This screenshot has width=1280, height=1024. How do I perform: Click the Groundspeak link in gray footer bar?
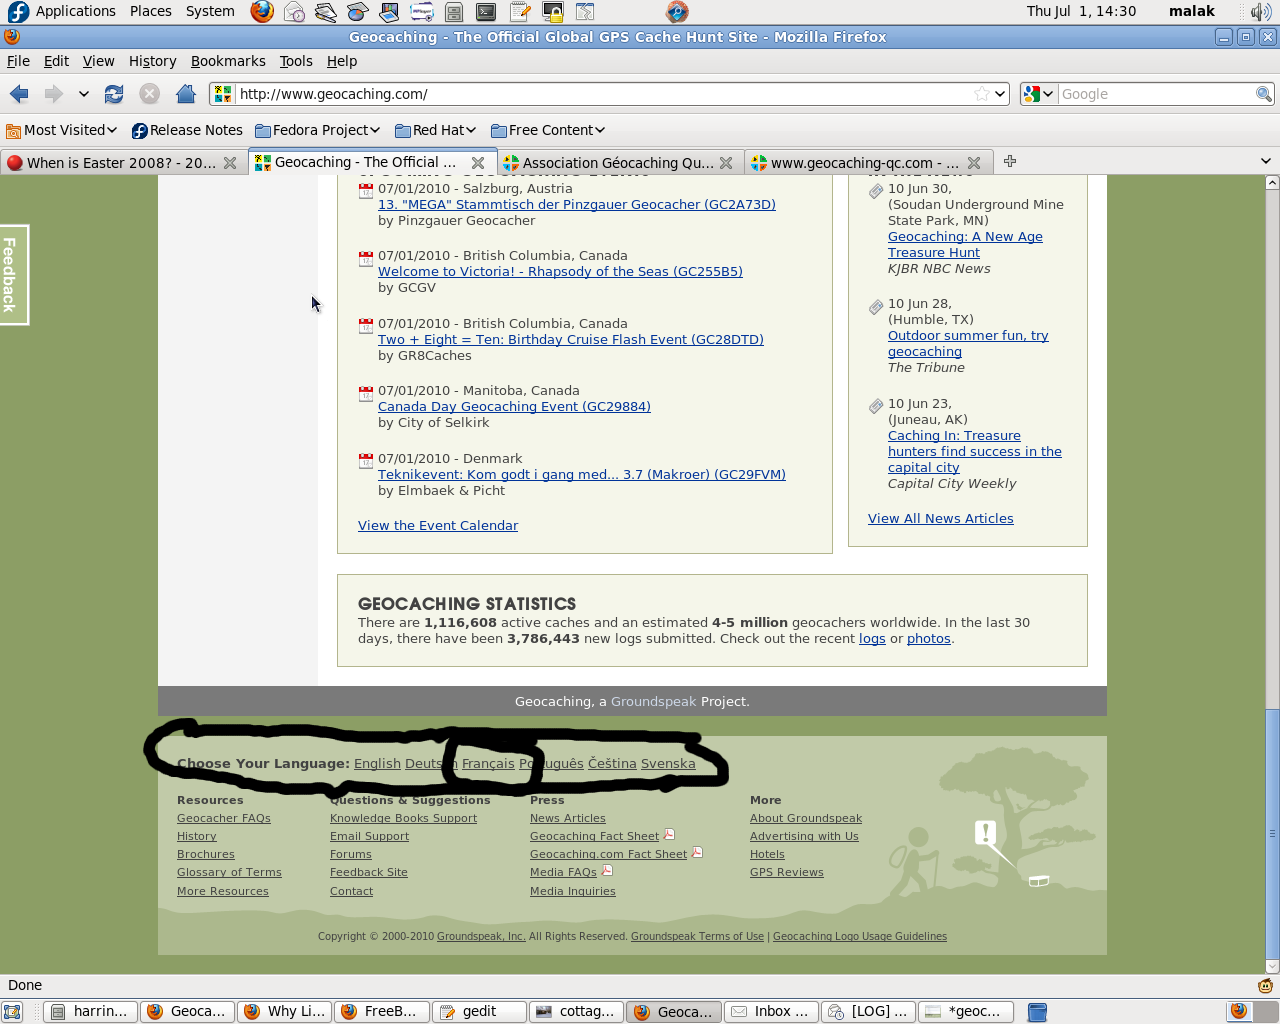653,701
